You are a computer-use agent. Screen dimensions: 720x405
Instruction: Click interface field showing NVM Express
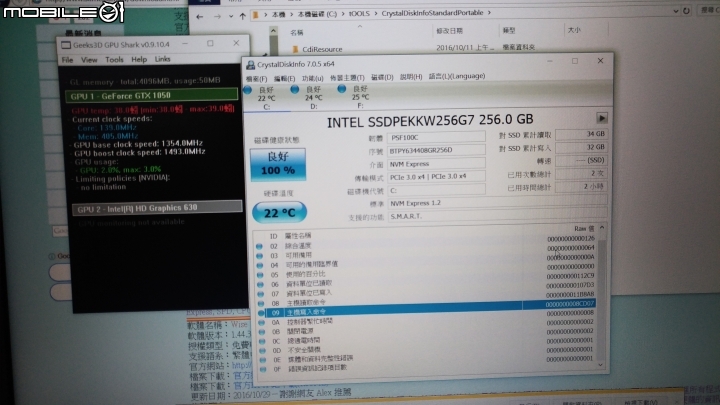pyautogui.click(x=436, y=163)
